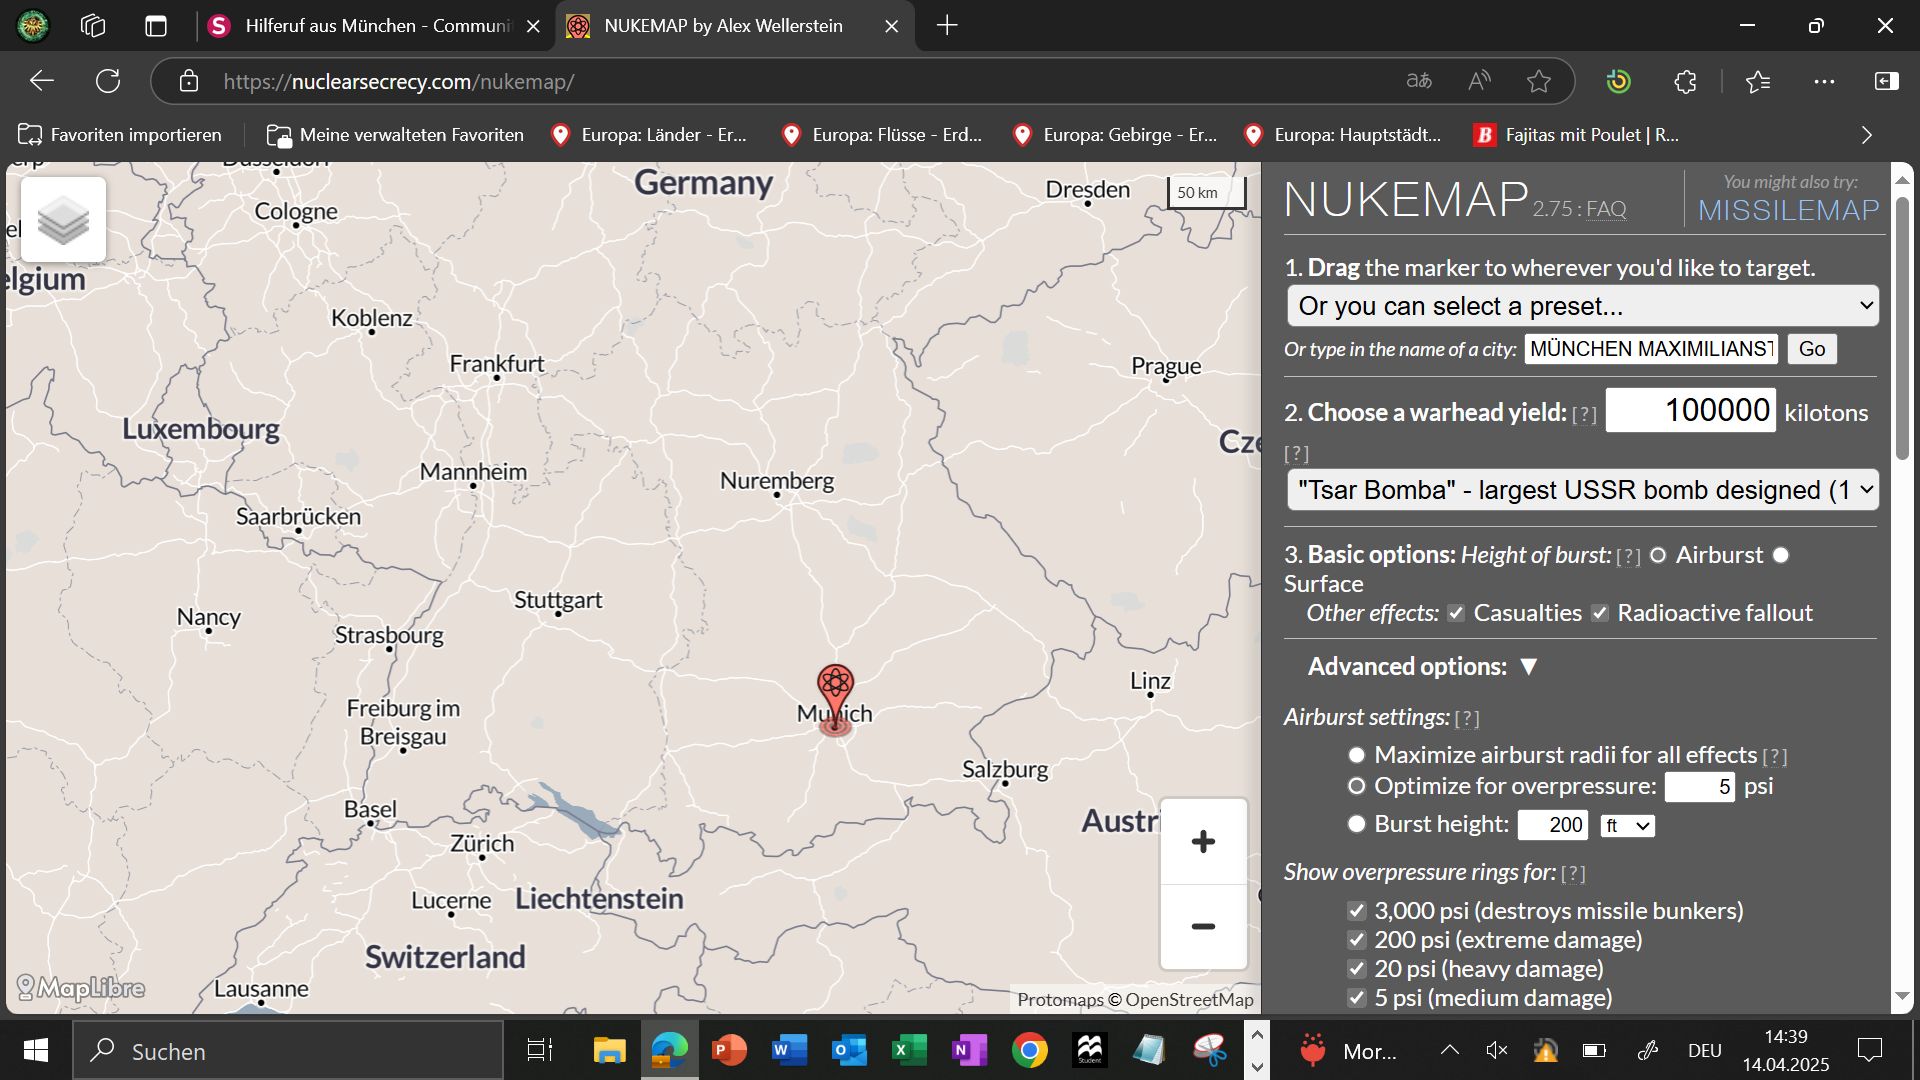Zoom out with the map minus button
The height and width of the screenshot is (1080, 1920).
coord(1203,927)
